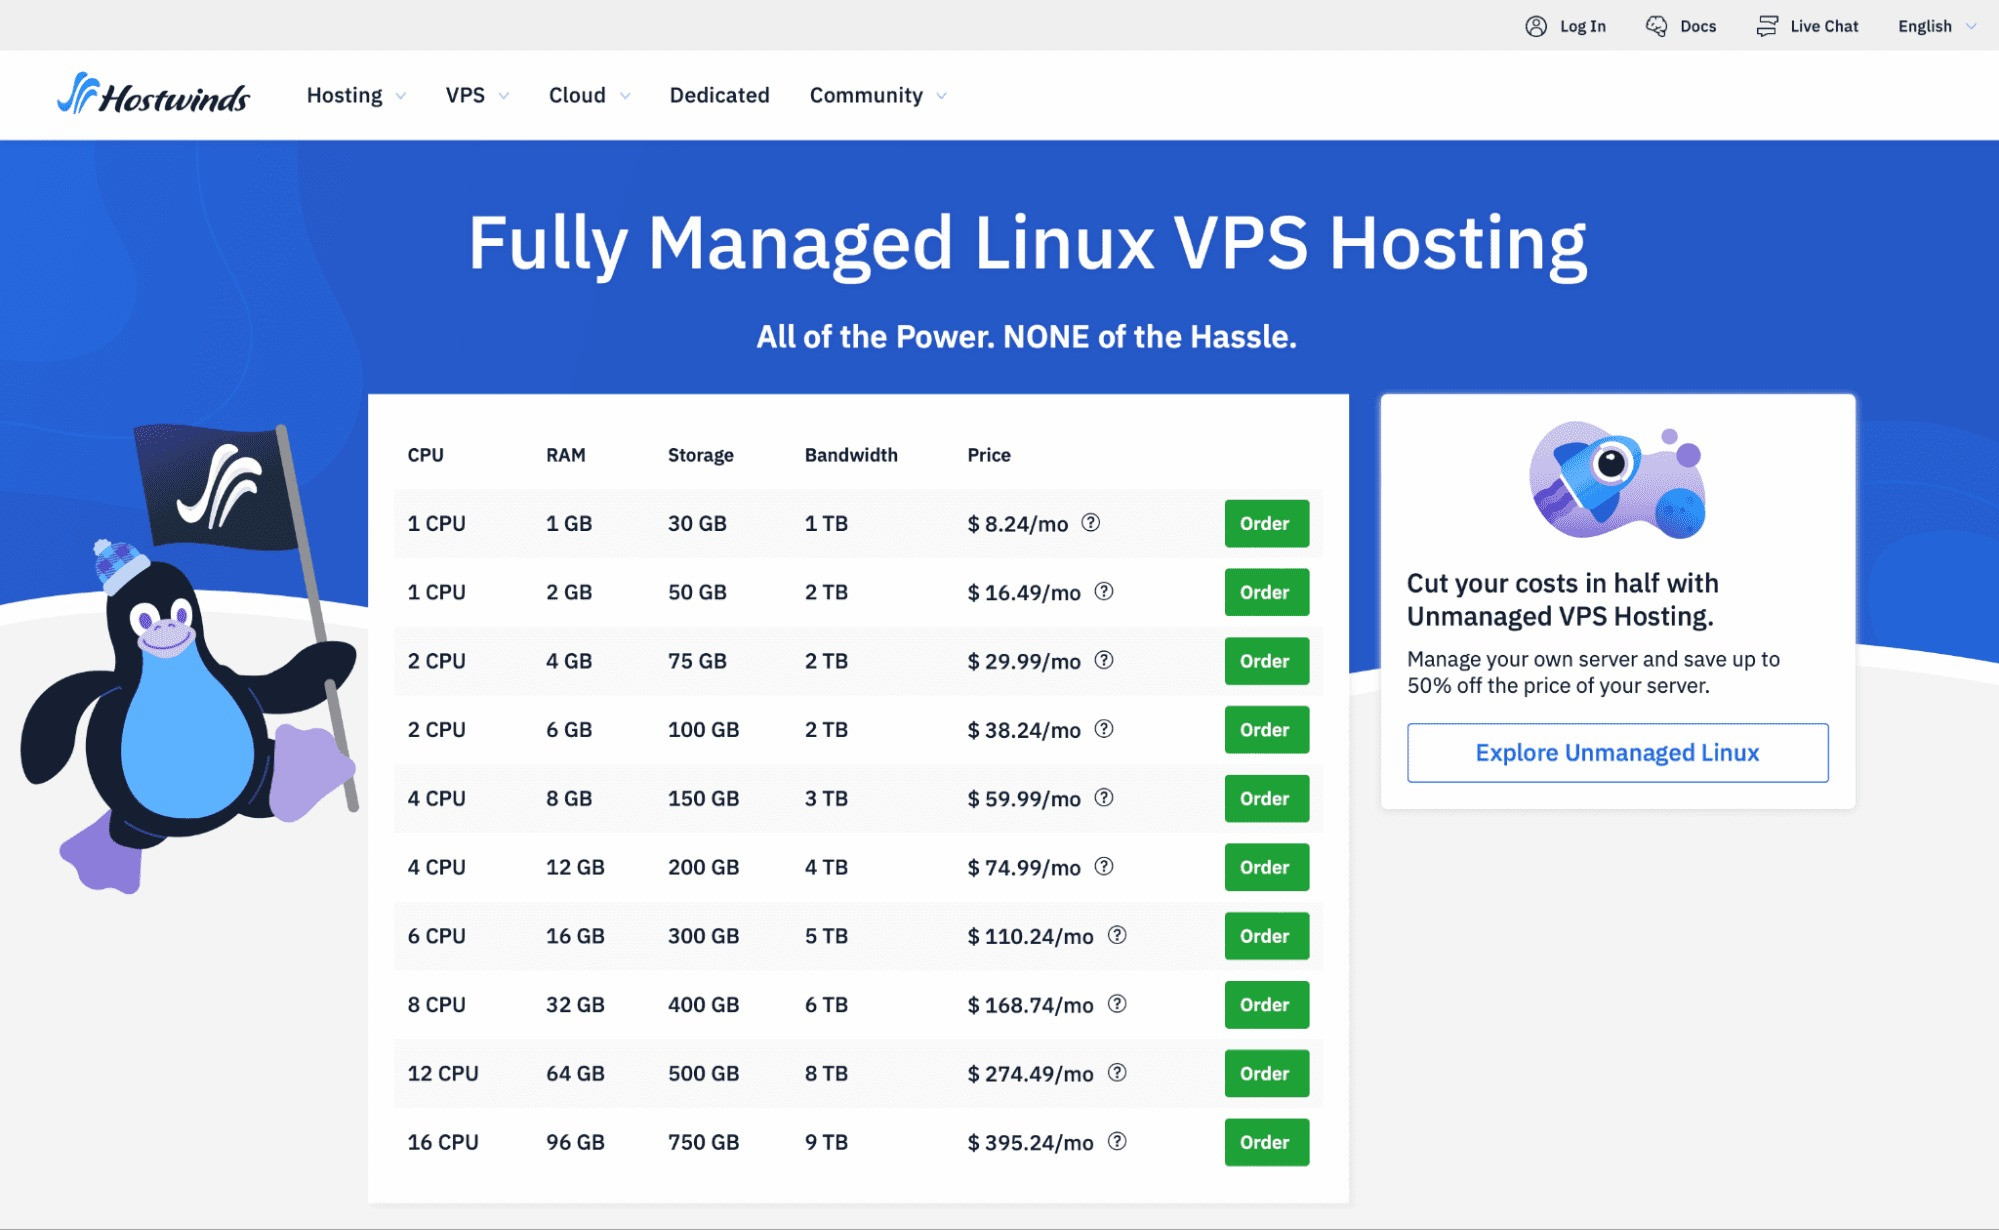Order the 1 CPU 1 GB plan
The height and width of the screenshot is (1230, 1999).
(x=1266, y=523)
